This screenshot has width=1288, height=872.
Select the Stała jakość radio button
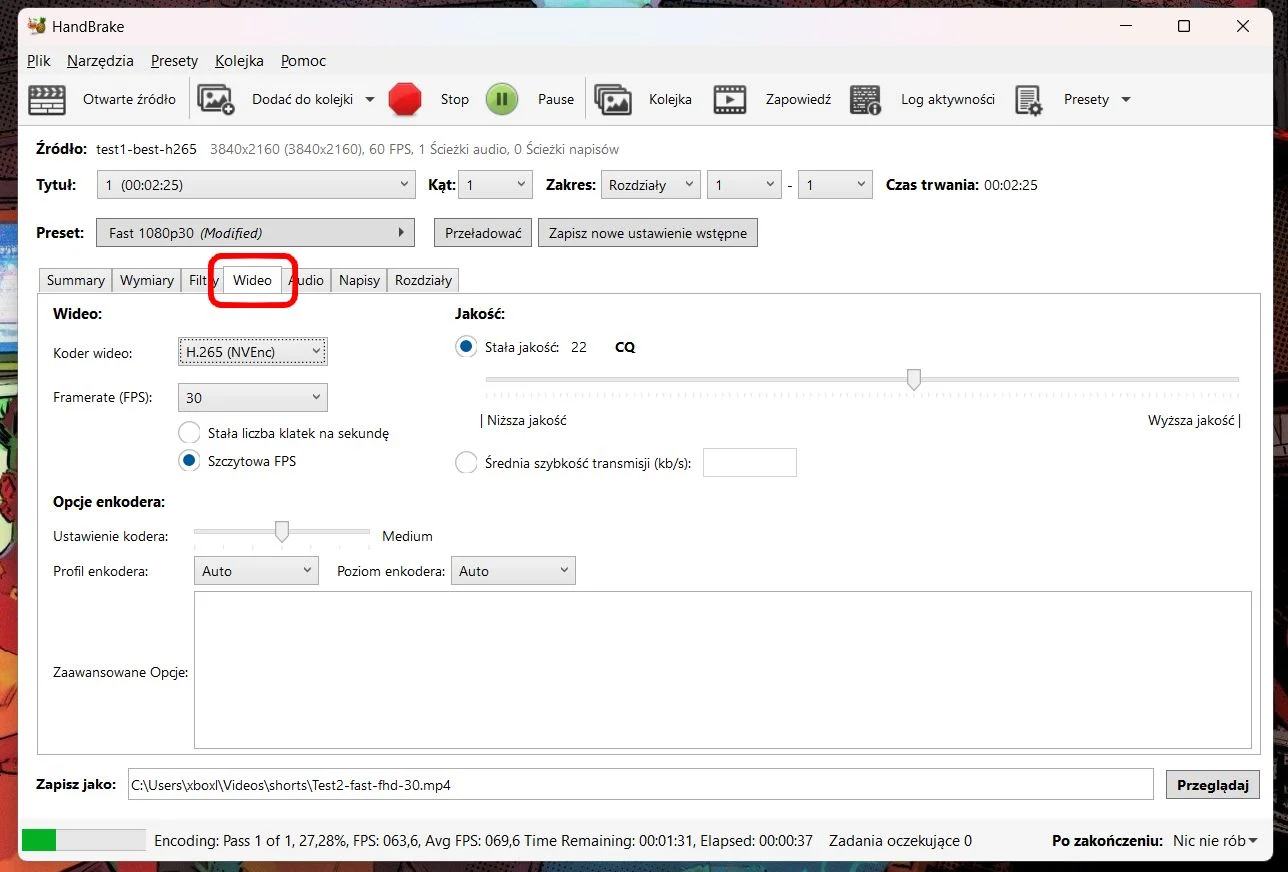coord(466,347)
